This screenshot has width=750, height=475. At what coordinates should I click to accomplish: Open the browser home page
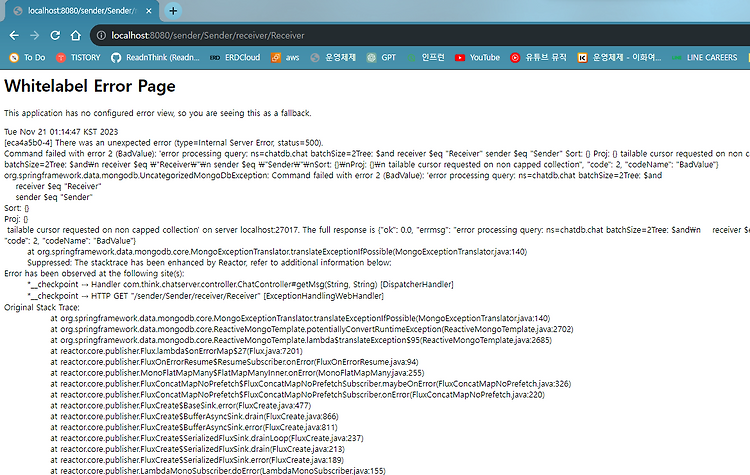point(76,35)
